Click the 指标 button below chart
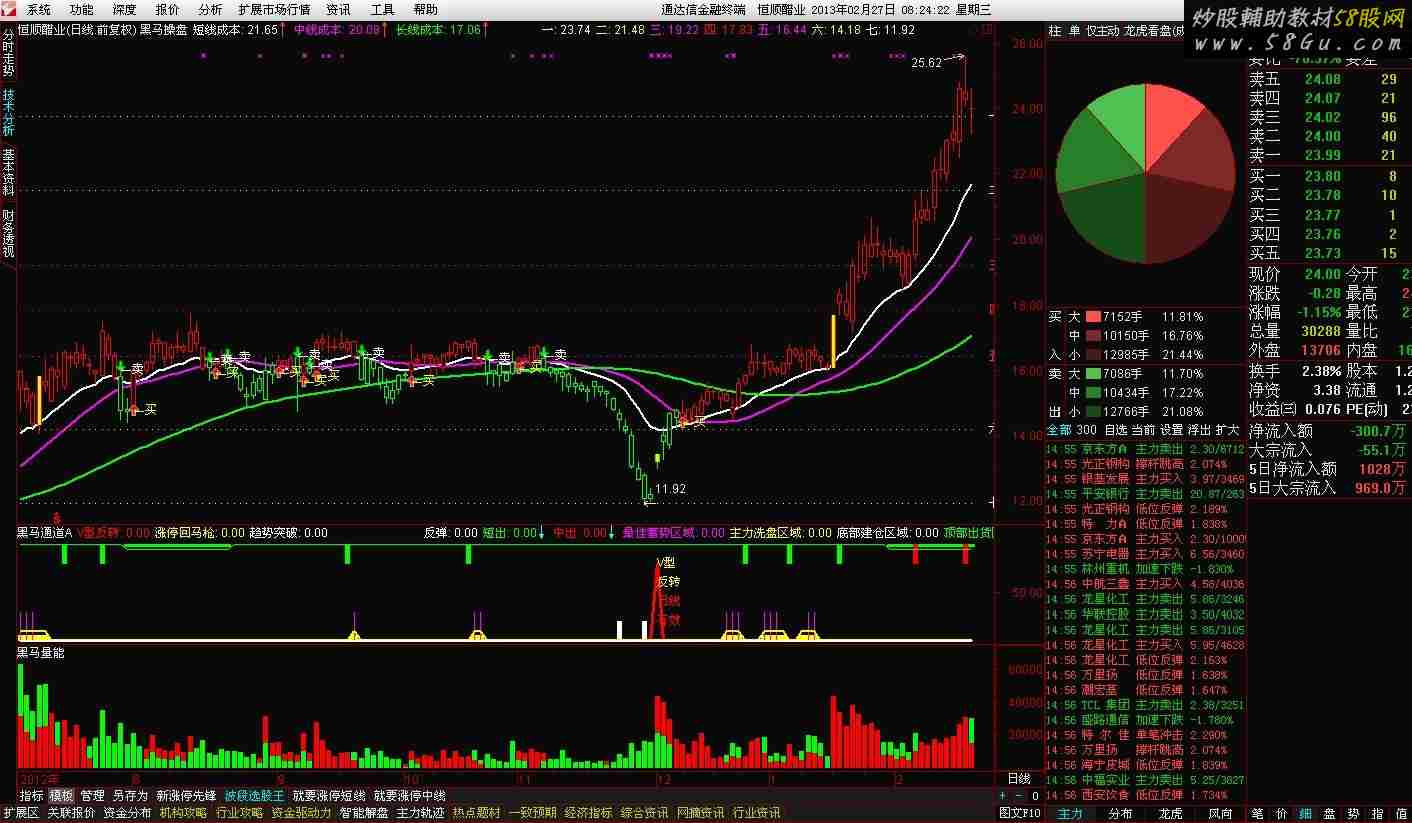Screen dimensions: 1412x823 (31, 796)
